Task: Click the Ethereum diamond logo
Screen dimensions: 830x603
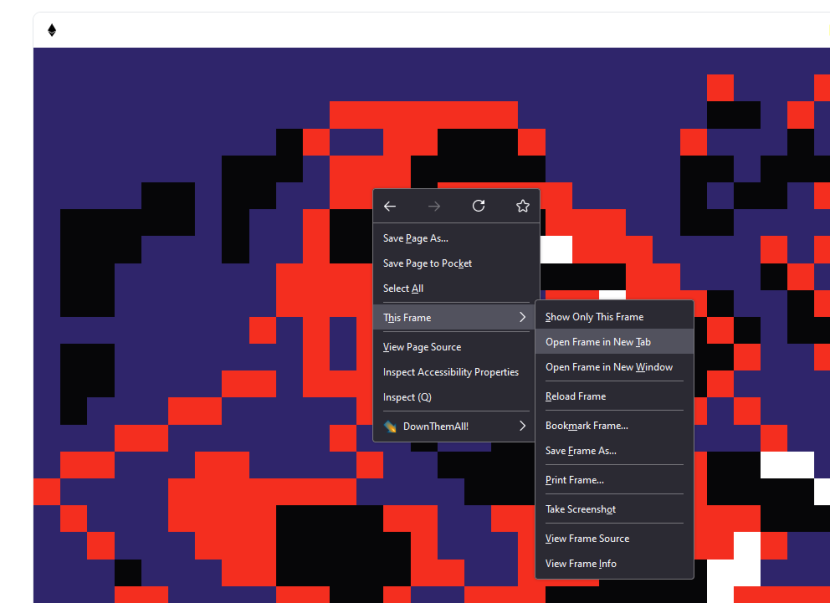Action: click(52, 30)
